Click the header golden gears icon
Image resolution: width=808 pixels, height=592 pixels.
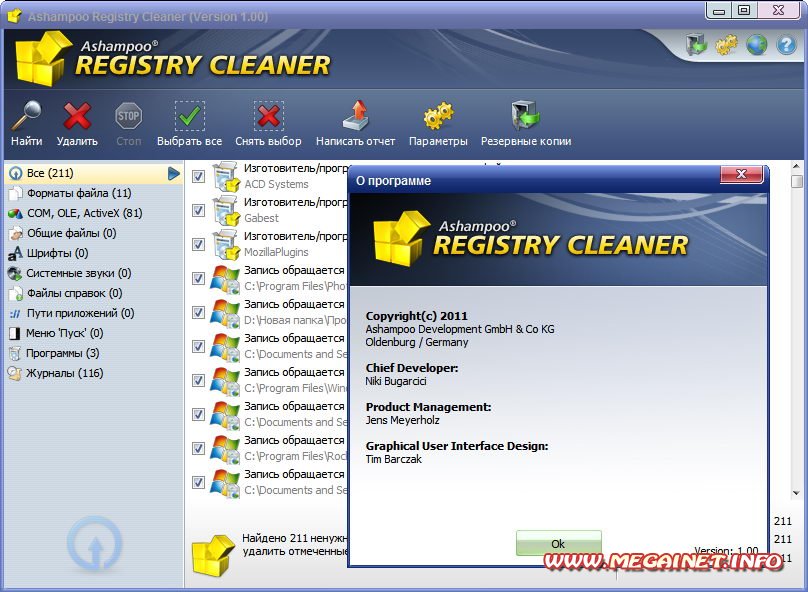pos(727,45)
